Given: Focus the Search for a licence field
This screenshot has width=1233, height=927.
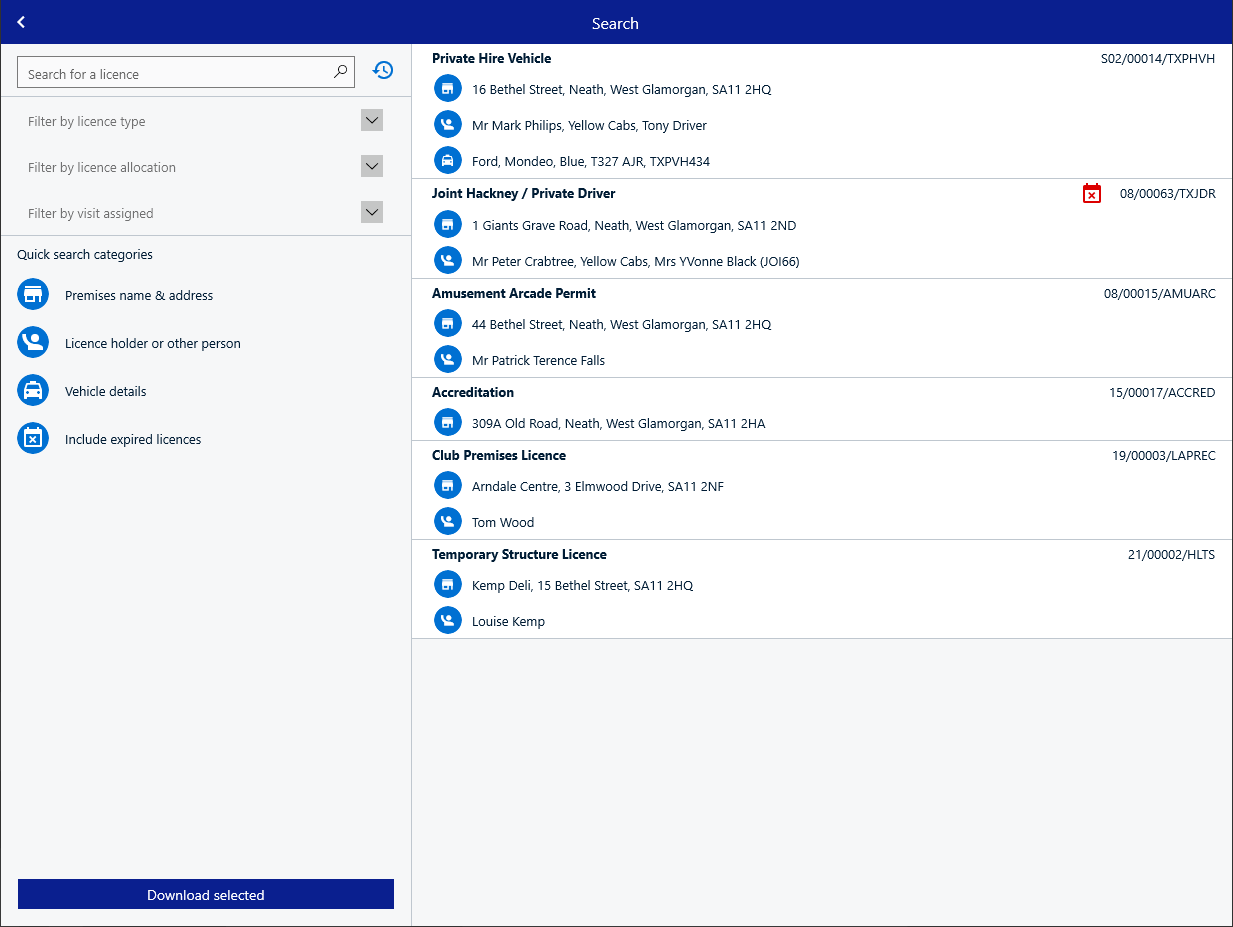Looking at the screenshot, I should tap(186, 72).
